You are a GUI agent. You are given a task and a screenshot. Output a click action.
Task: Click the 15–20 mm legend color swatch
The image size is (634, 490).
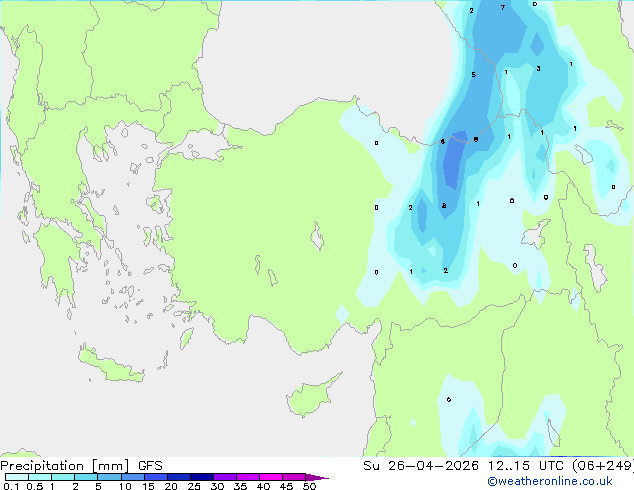(x=155, y=477)
